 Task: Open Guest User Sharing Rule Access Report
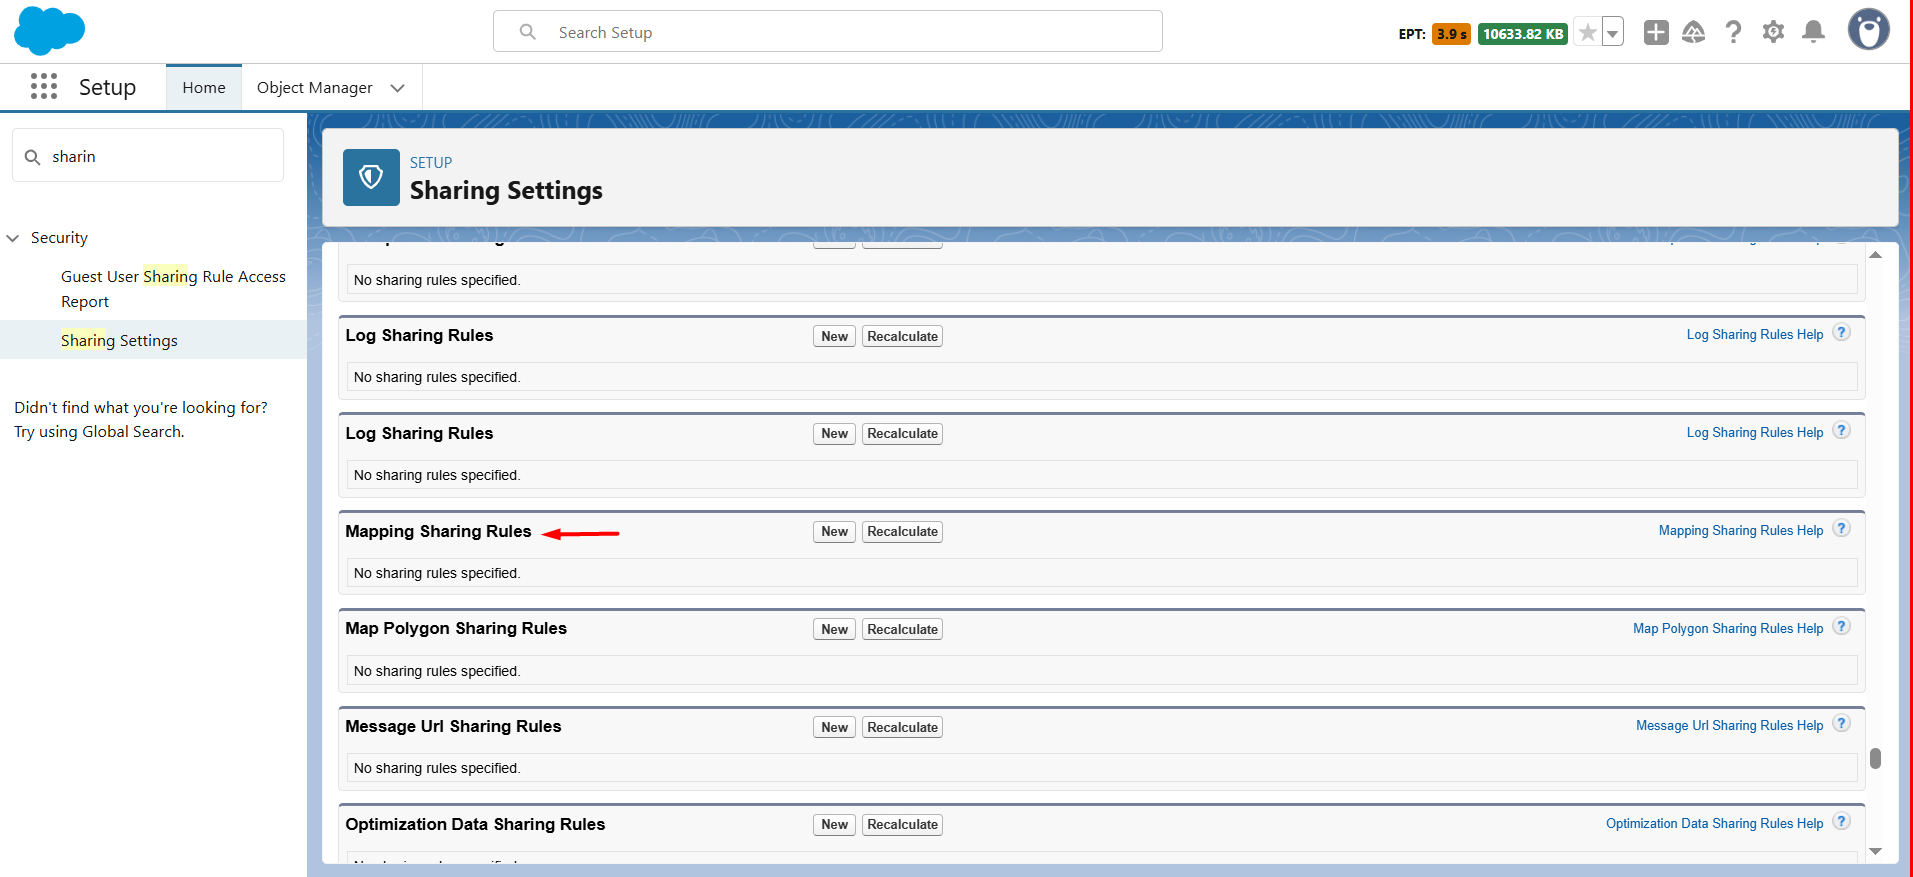[x=173, y=289]
